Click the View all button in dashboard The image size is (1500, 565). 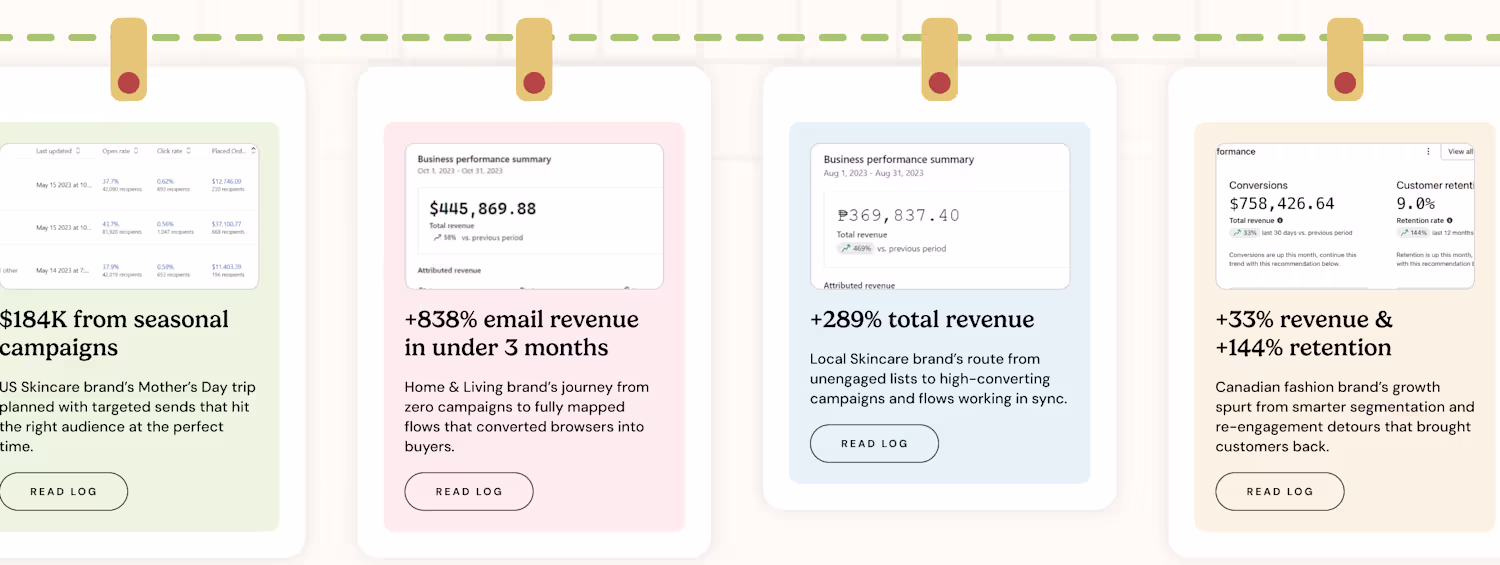[x=1459, y=152]
